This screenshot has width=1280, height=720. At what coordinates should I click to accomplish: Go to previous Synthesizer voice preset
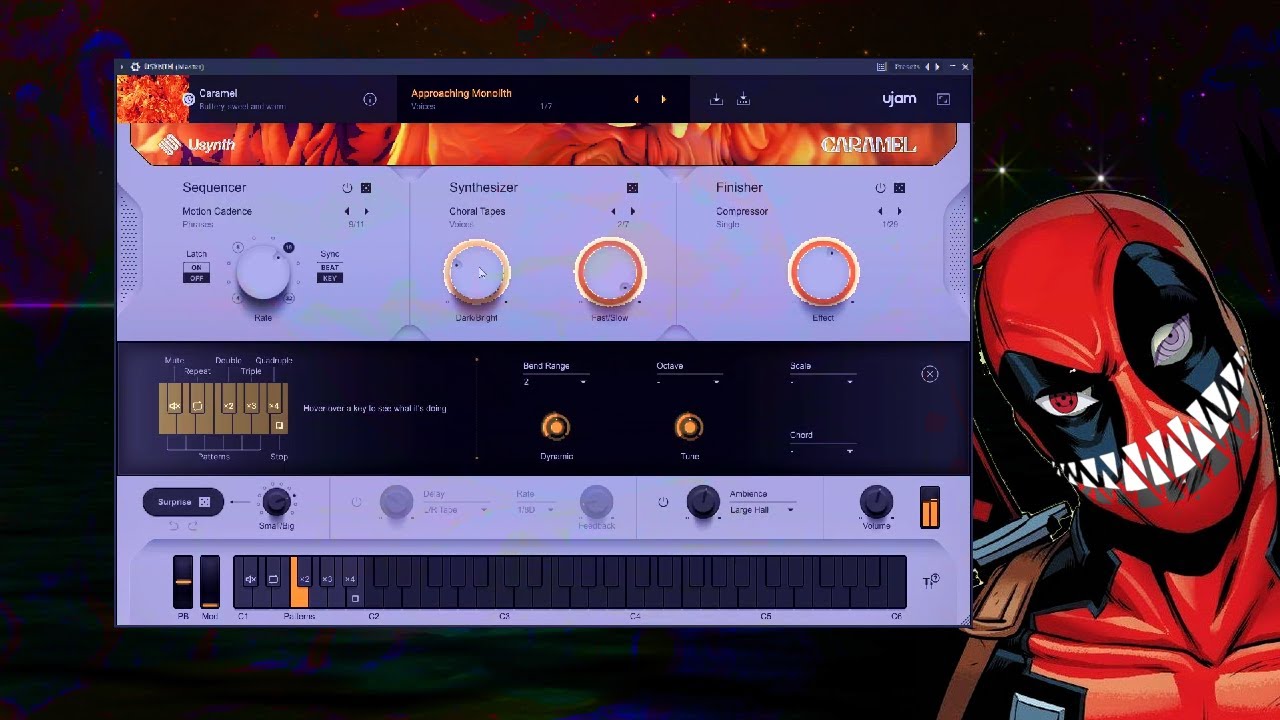point(613,211)
